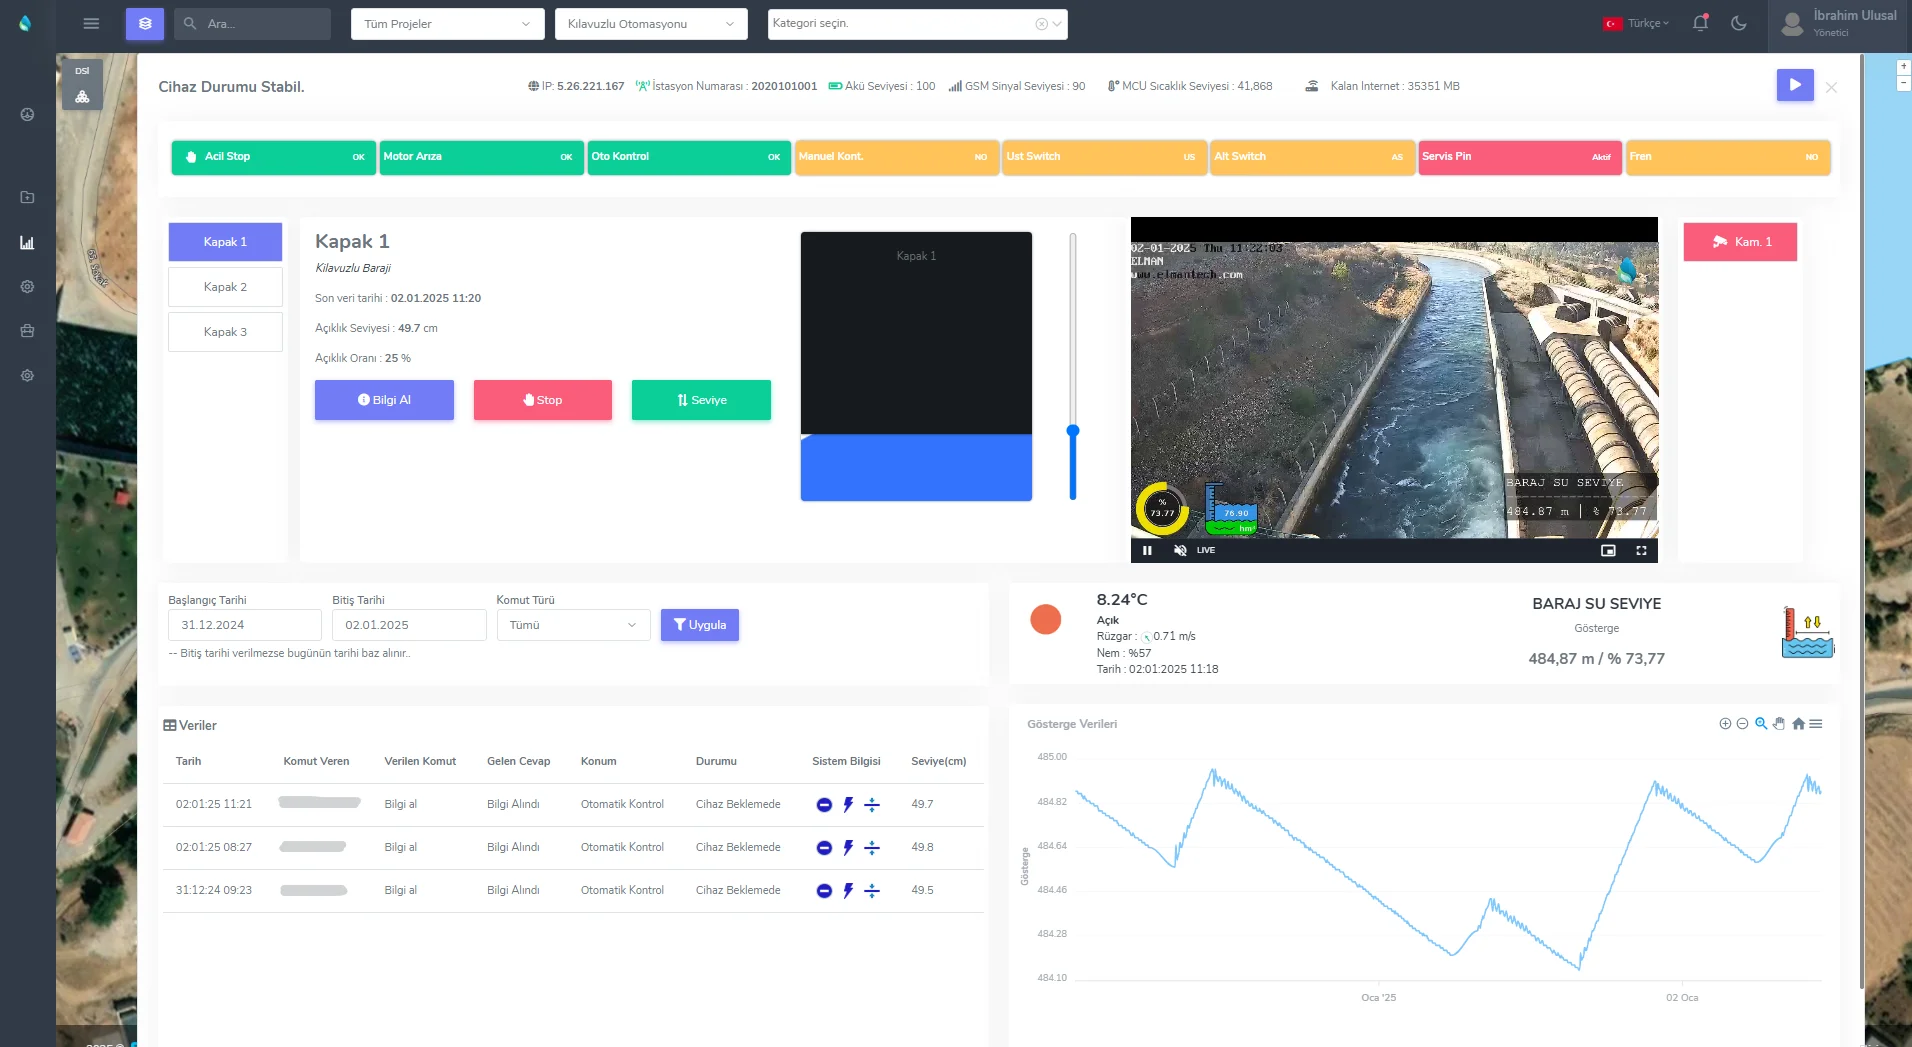Open the chart hamburger menu icon
Screen dimensions: 1912x1047
pos(1816,724)
